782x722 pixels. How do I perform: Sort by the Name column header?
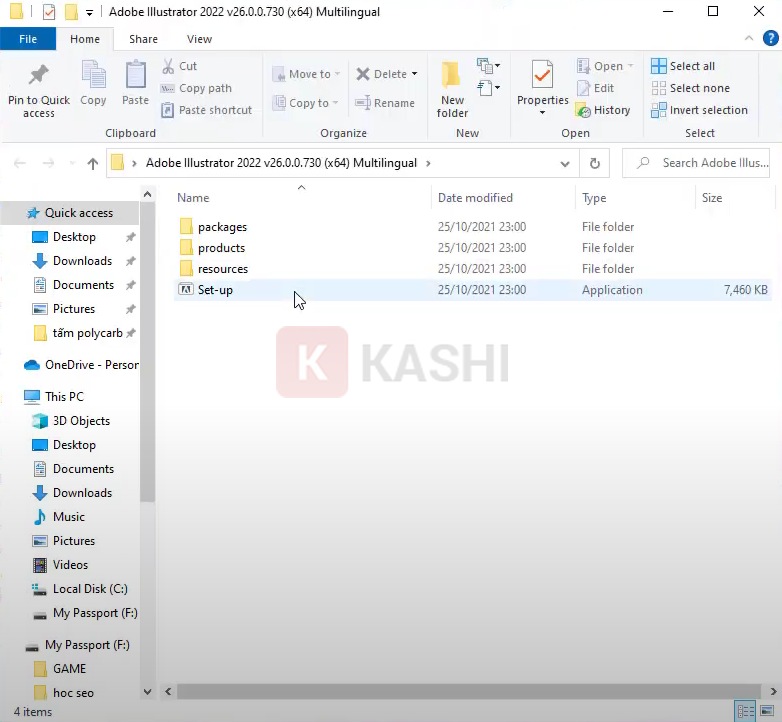tap(193, 198)
